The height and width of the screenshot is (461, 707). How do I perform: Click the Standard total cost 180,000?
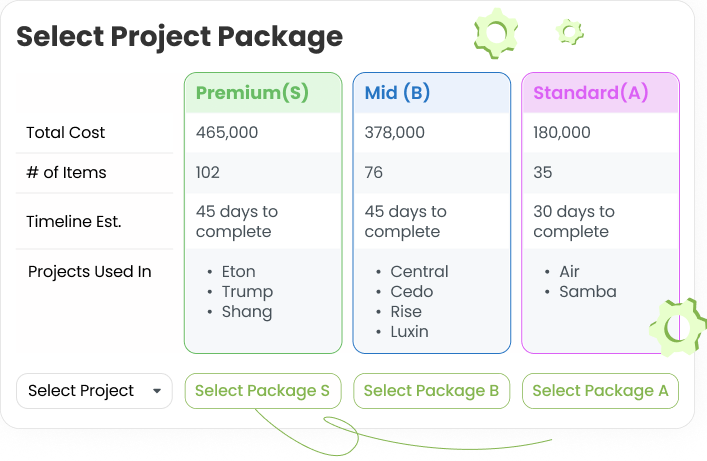pyautogui.click(x=561, y=133)
